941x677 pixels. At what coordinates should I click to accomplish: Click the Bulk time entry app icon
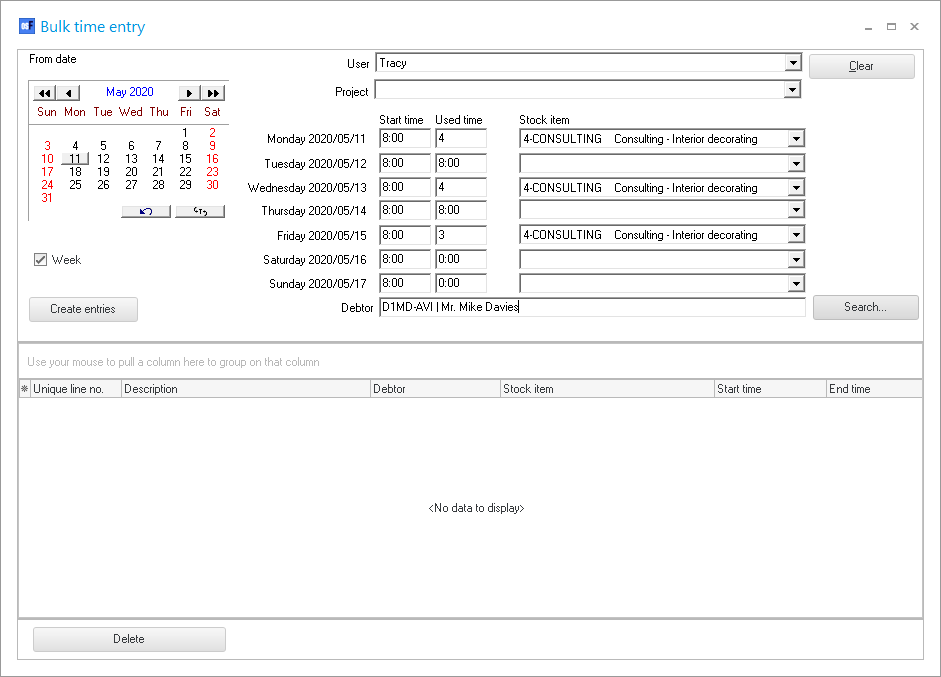27,27
